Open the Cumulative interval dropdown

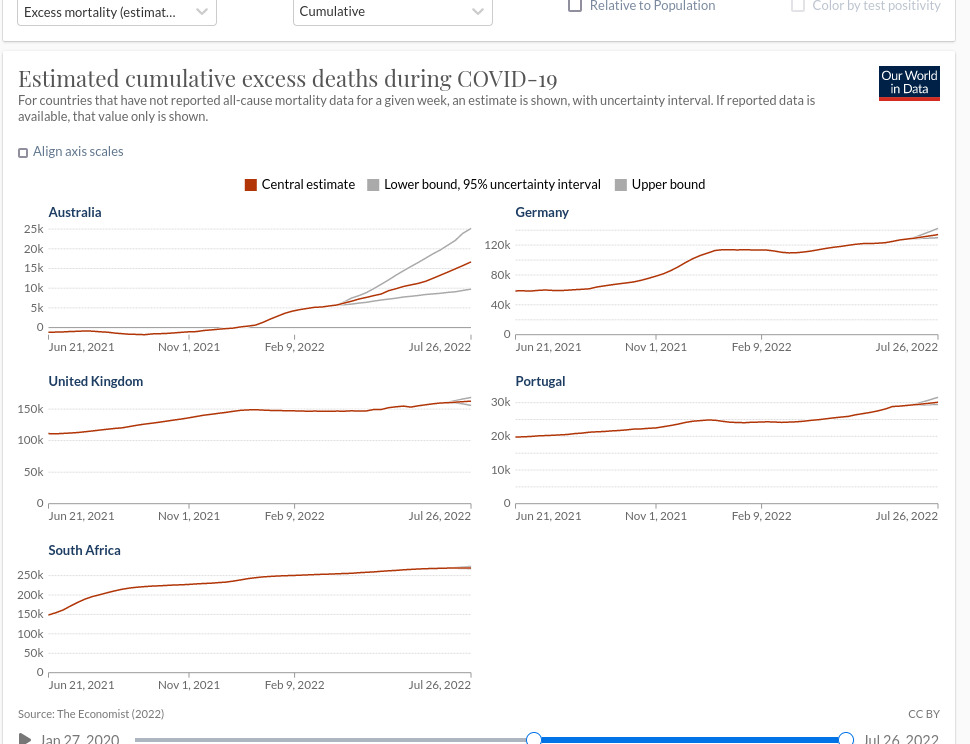(393, 12)
